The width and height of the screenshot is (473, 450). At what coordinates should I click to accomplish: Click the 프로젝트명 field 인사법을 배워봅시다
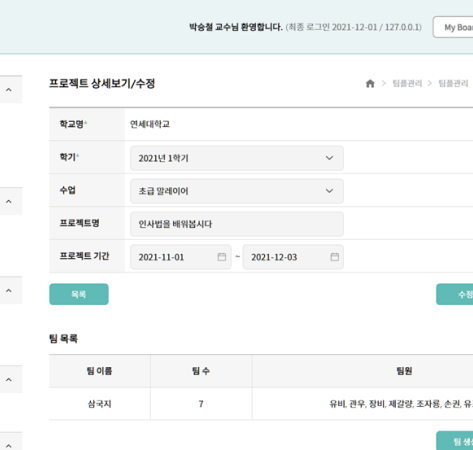pyautogui.click(x=237, y=224)
